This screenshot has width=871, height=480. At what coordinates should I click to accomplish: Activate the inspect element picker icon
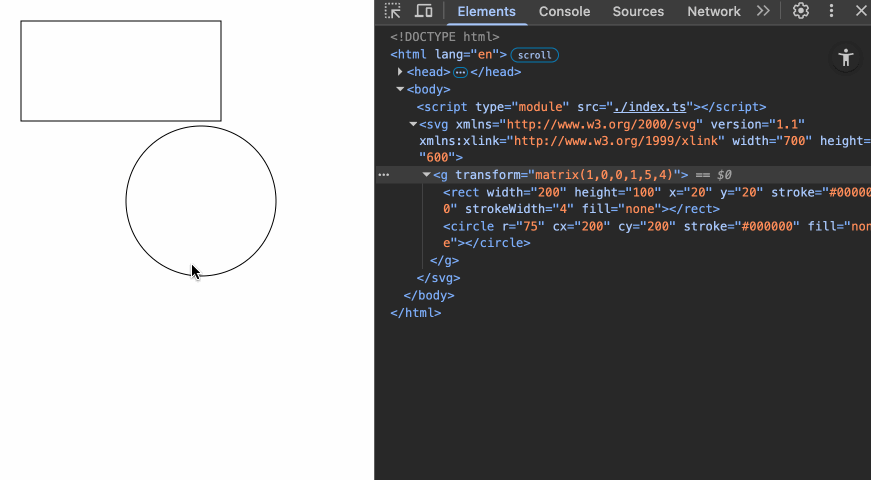393,11
